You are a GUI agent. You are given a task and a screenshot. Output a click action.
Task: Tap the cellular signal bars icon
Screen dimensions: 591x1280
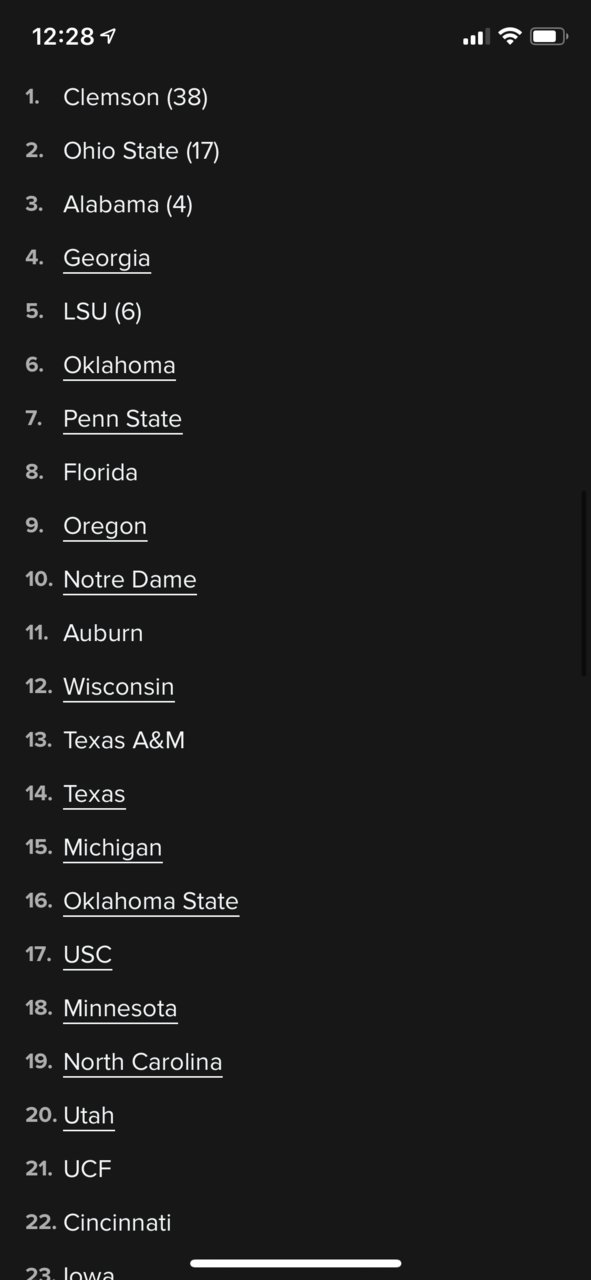point(475,38)
